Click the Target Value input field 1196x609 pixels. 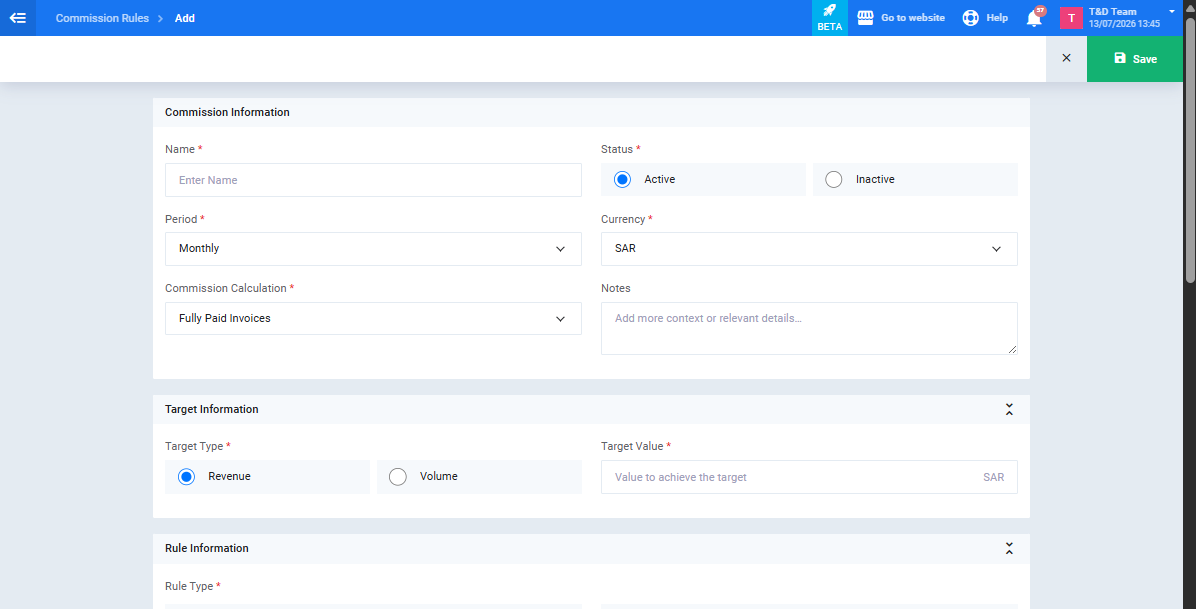pos(809,477)
